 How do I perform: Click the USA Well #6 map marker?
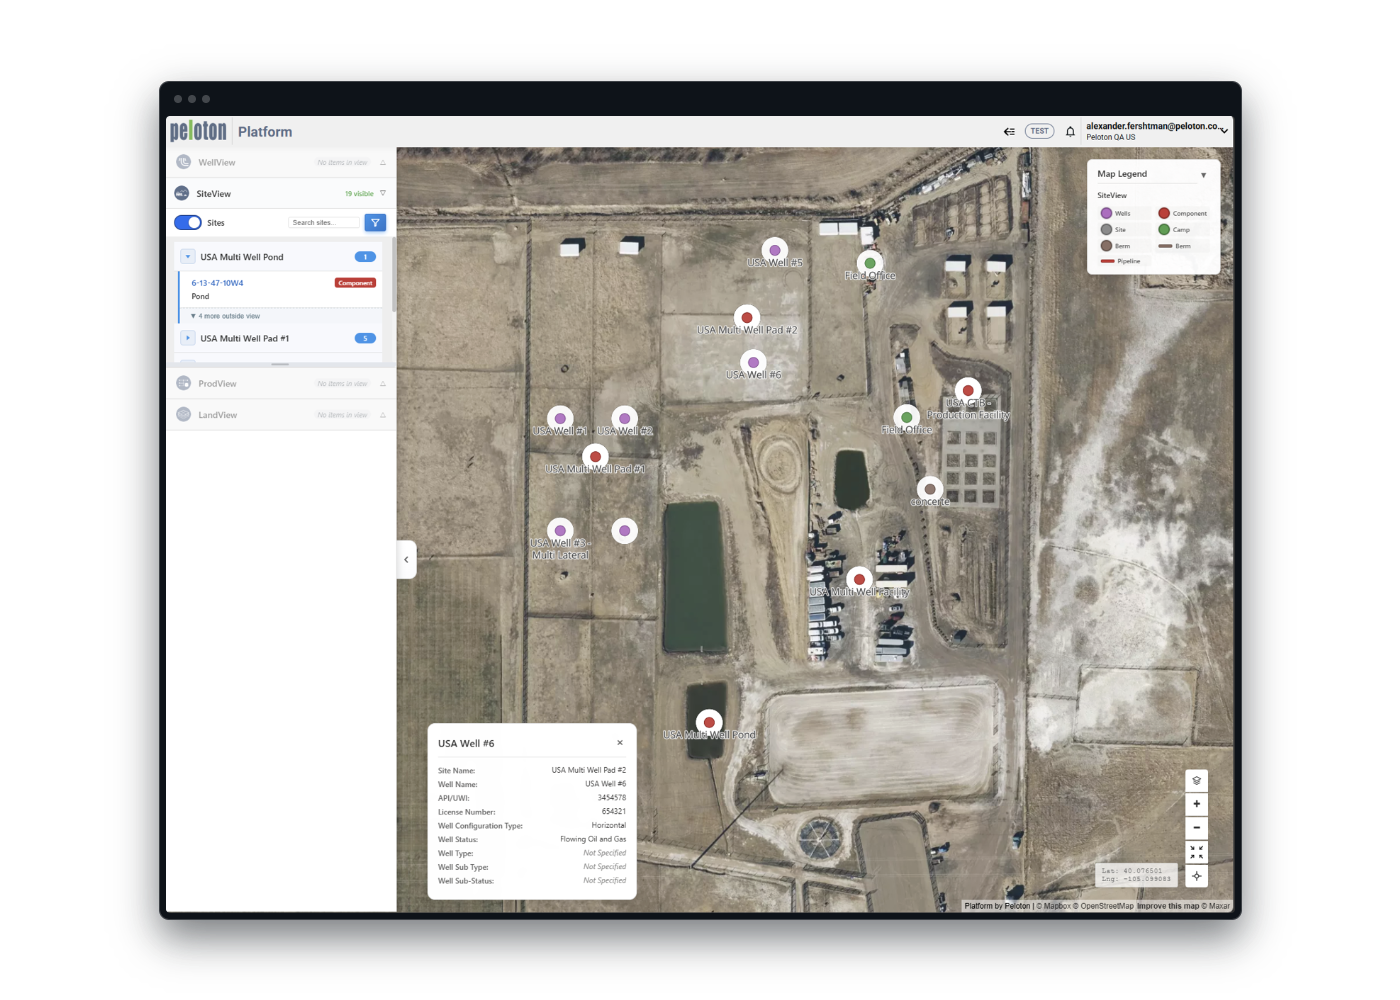tap(753, 363)
